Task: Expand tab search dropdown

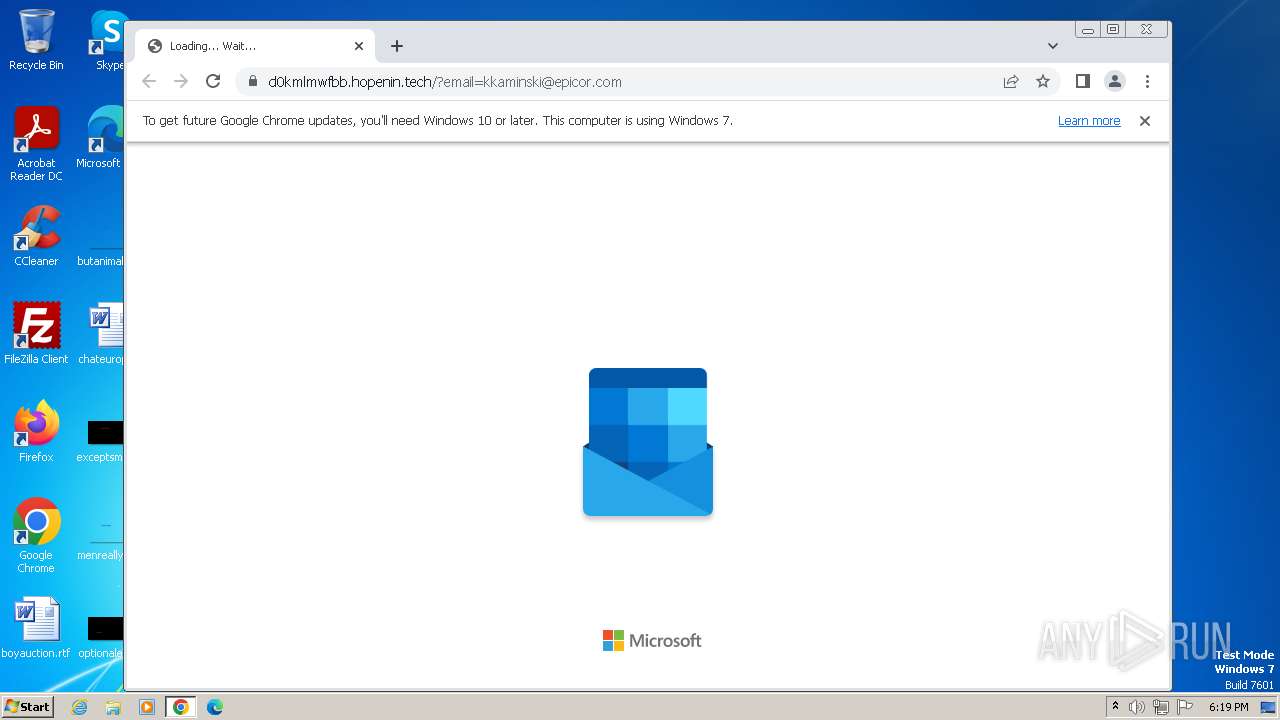Action: 1053,46
